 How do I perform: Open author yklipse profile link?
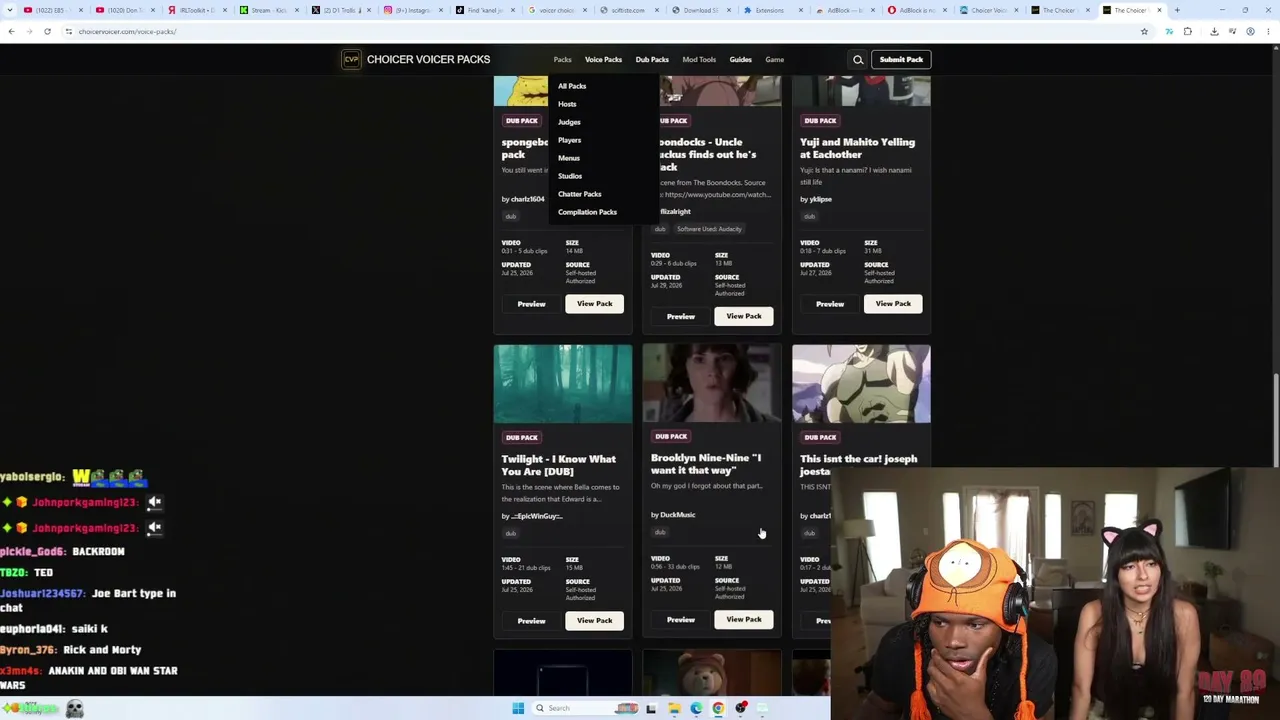820,199
